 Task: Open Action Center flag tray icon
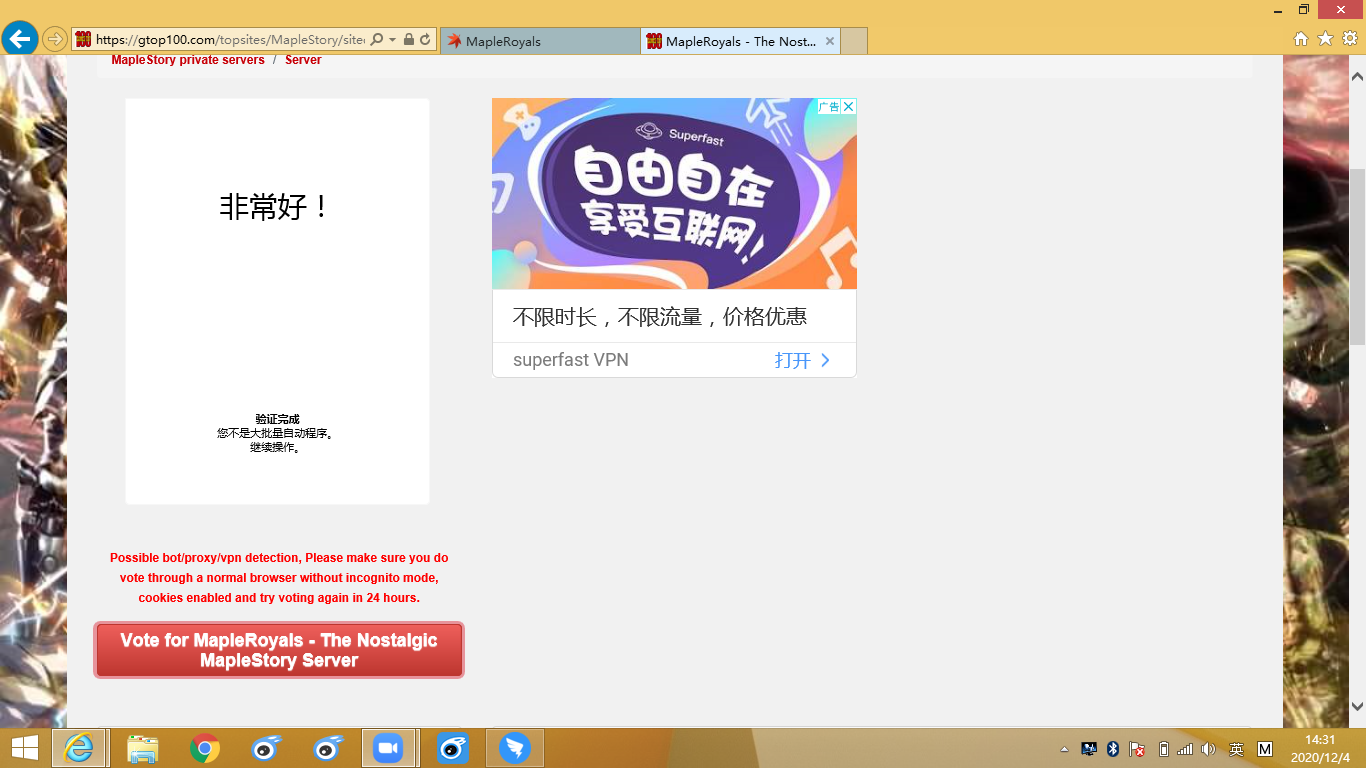click(x=1137, y=749)
